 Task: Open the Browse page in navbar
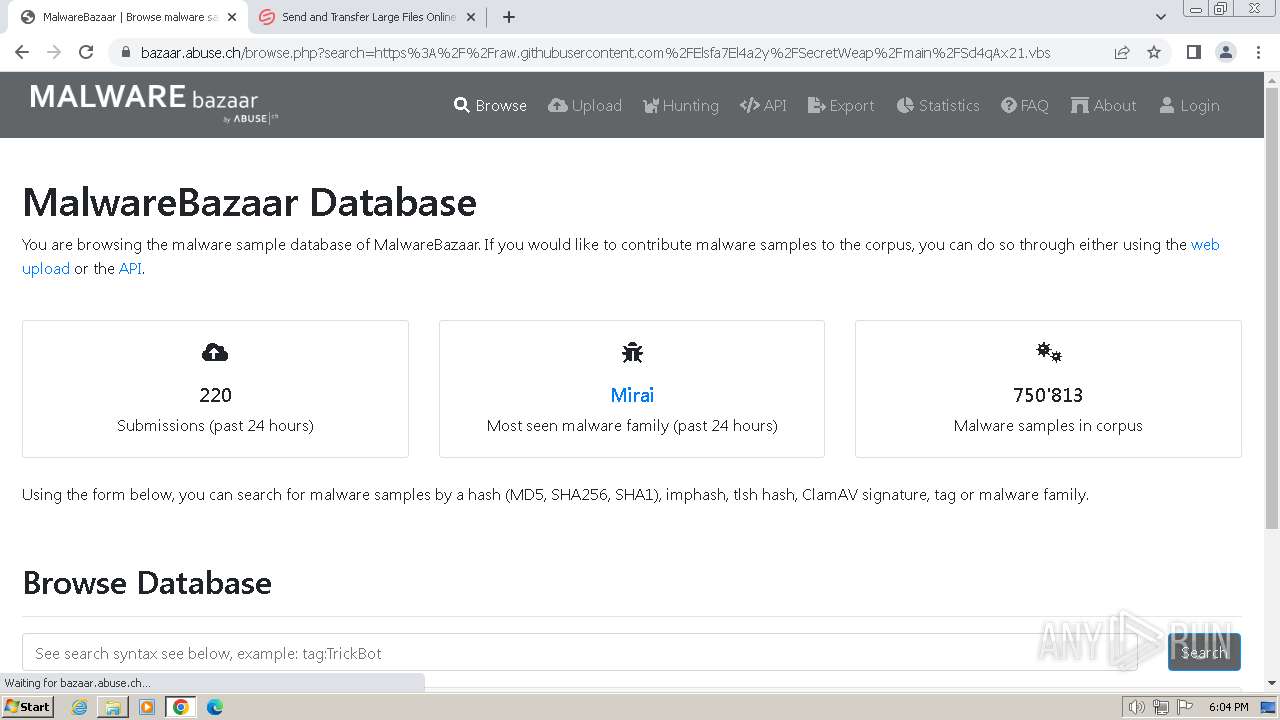click(490, 105)
